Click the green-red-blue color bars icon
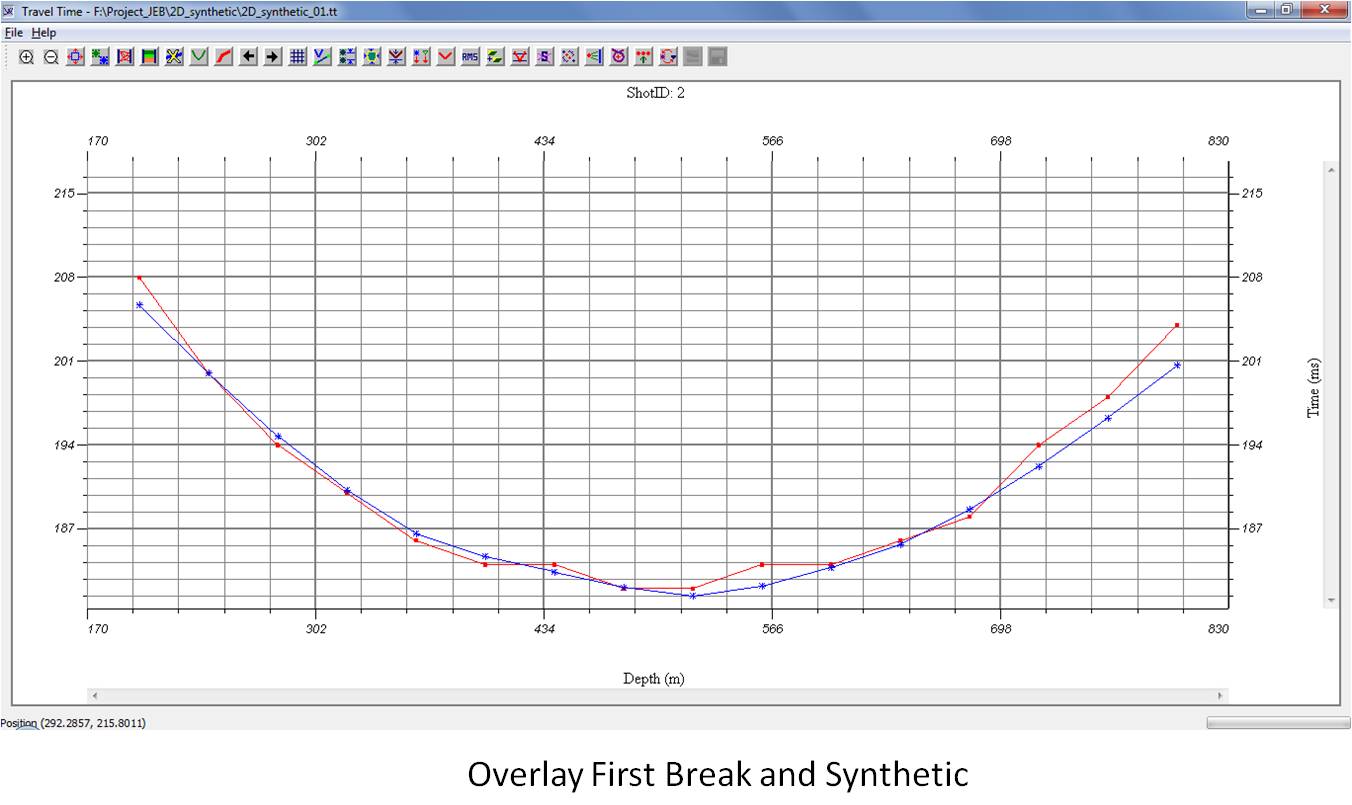The width and height of the screenshot is (1352, 805). [150, 57]
